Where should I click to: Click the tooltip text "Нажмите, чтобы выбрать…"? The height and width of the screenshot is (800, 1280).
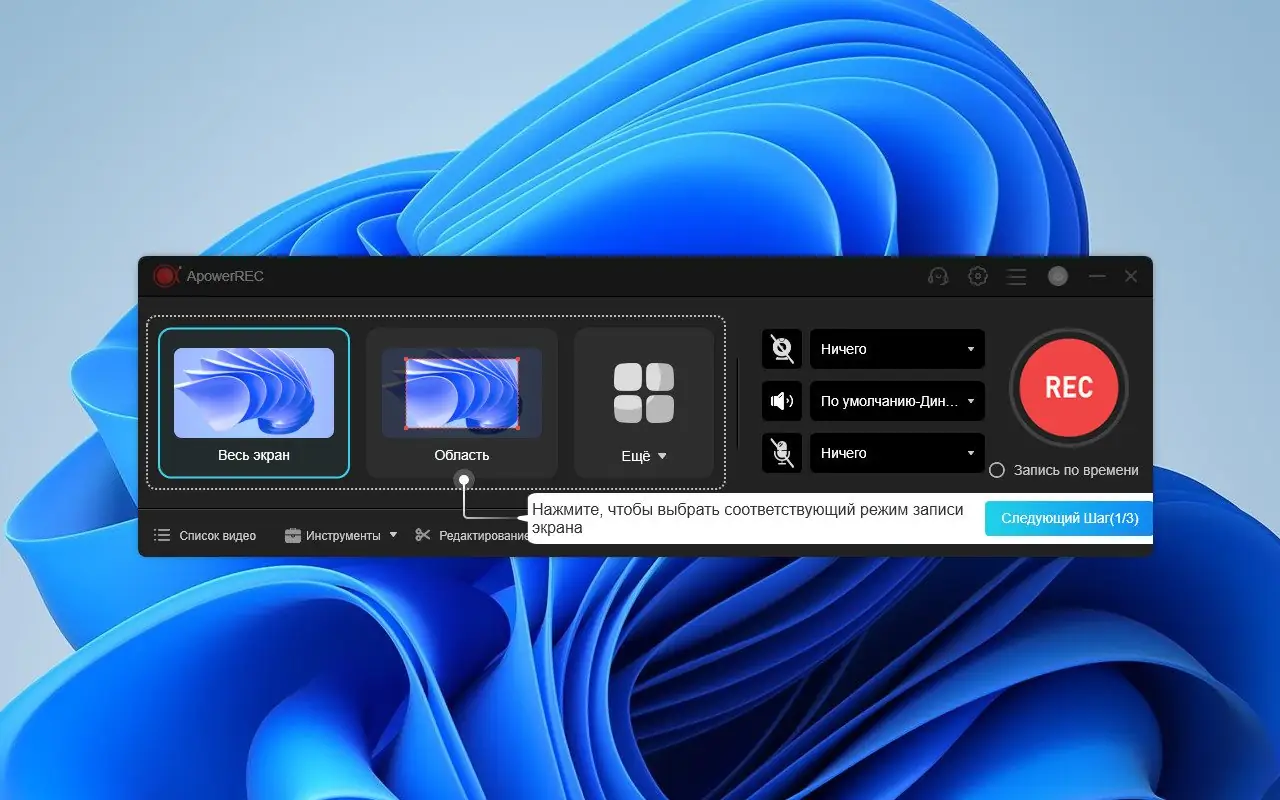pyautogui.click(x=748, y=518)
